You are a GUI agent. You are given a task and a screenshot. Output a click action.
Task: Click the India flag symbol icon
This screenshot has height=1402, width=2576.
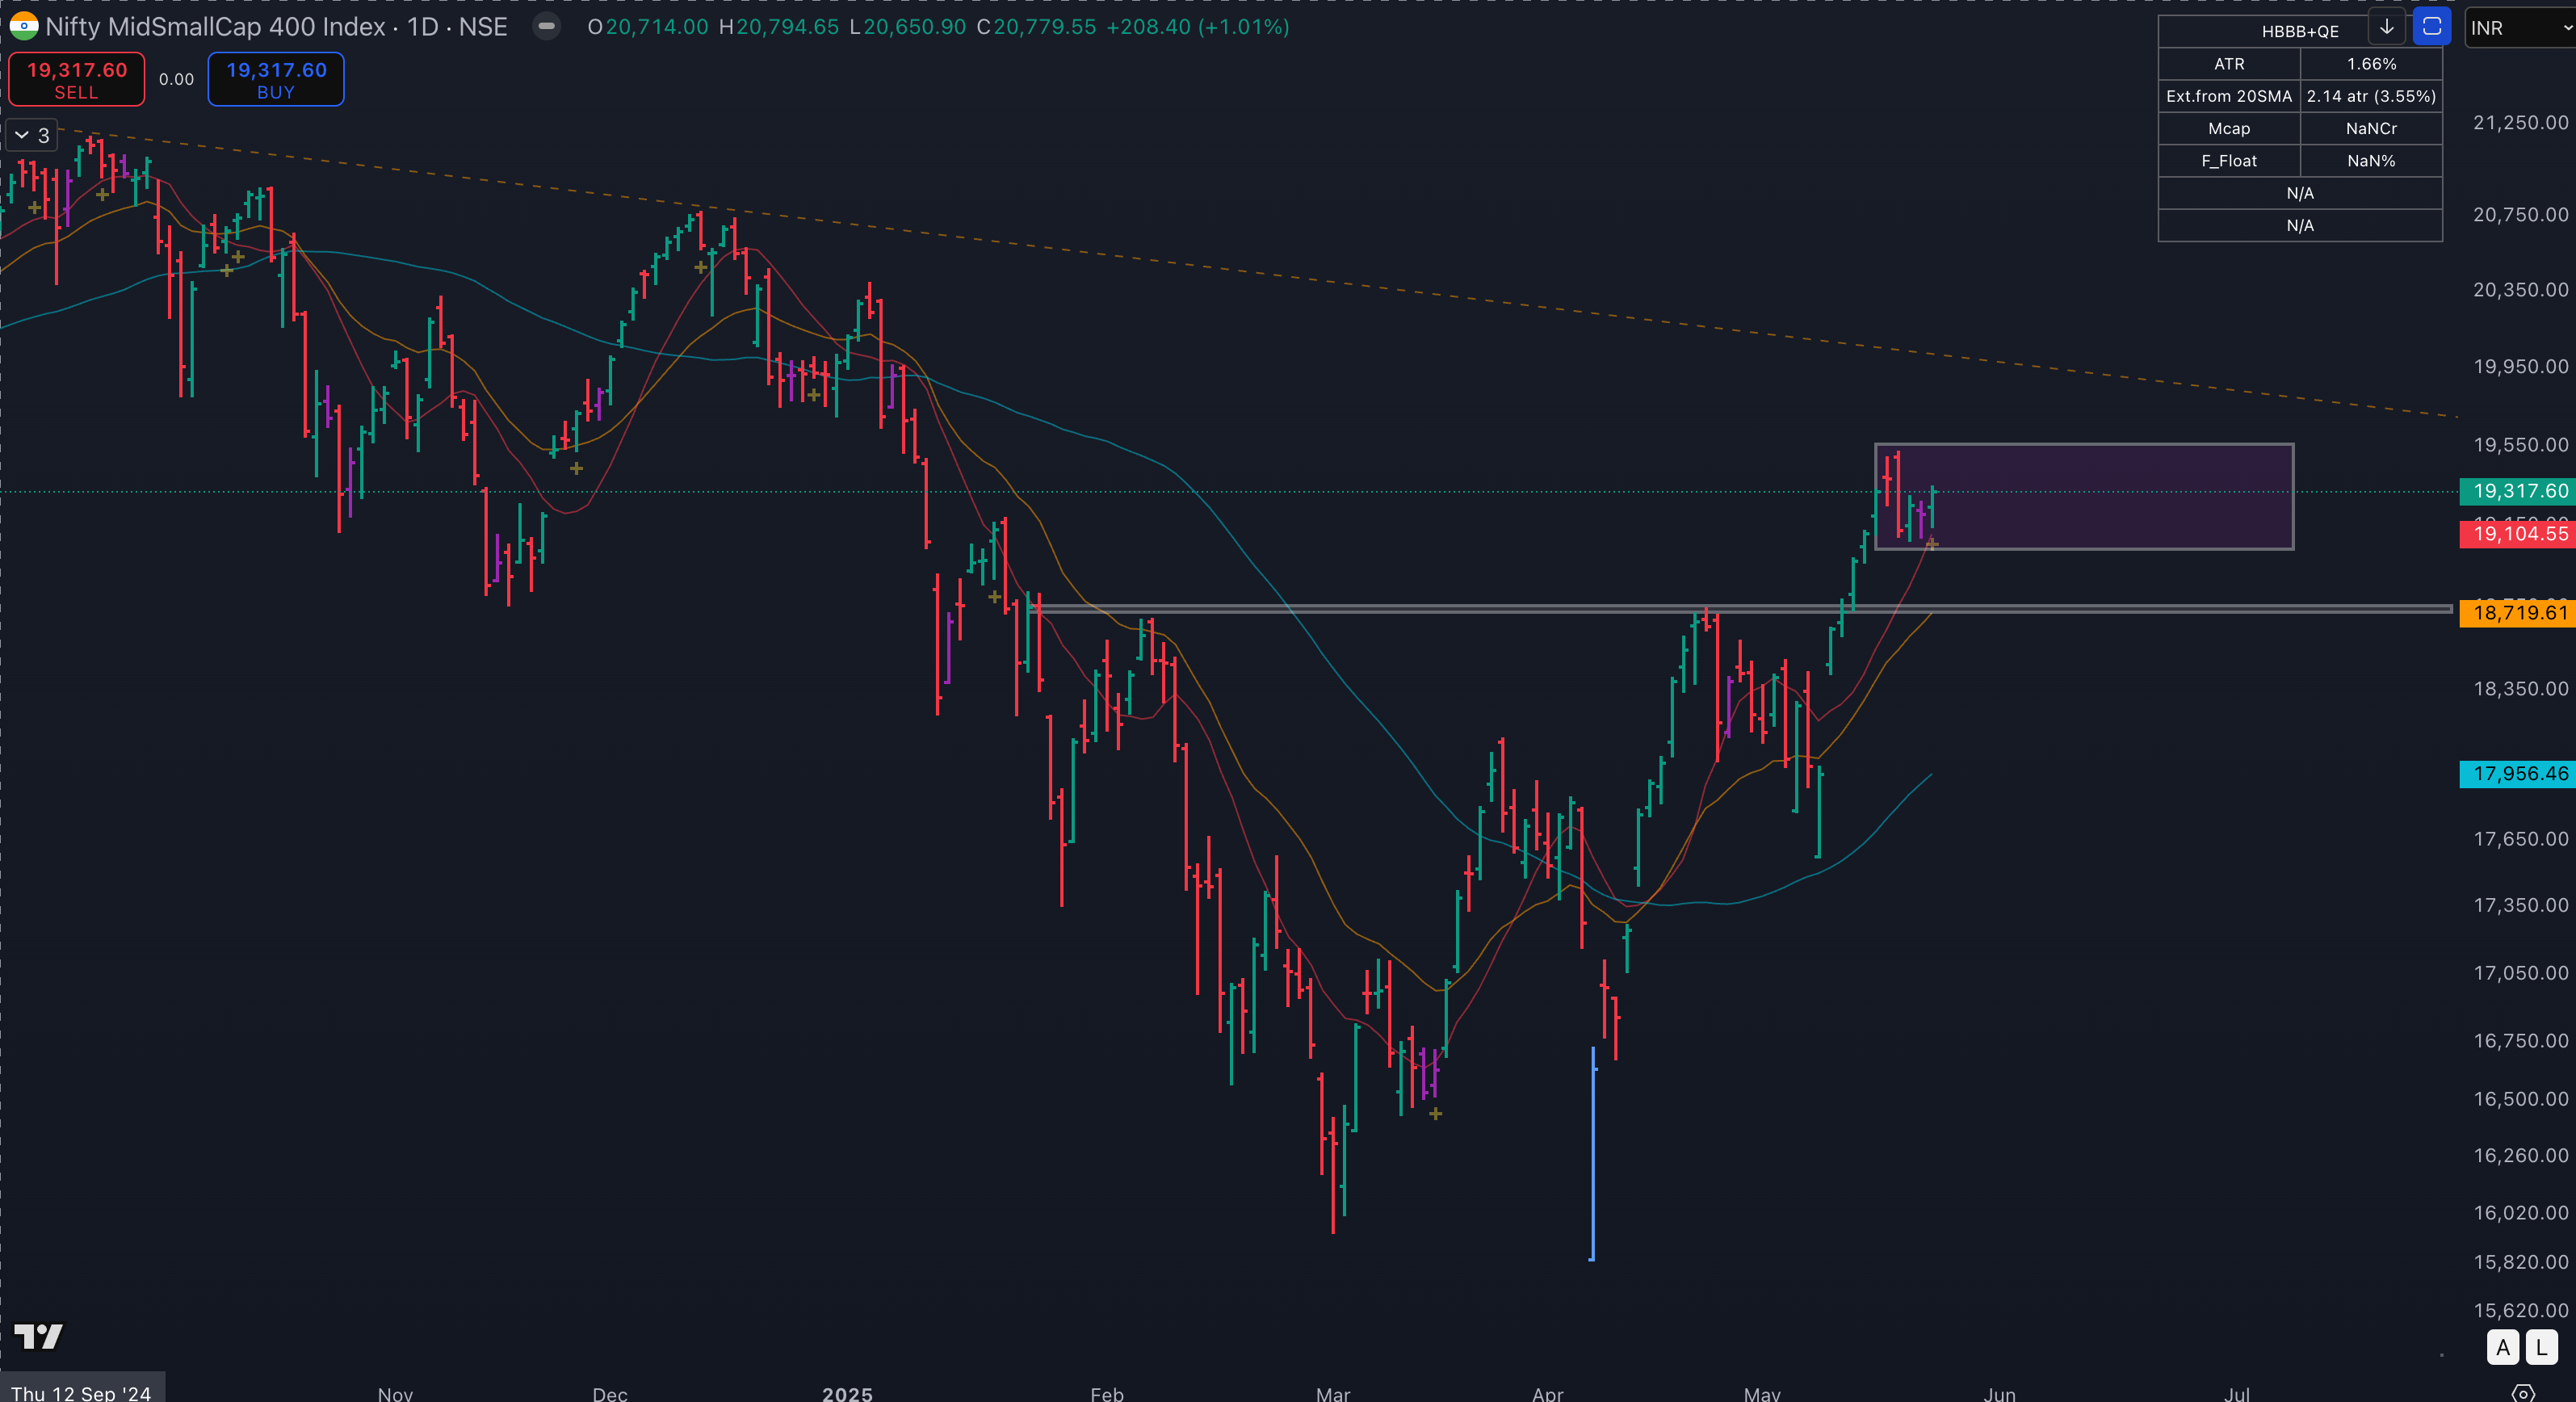23,26
